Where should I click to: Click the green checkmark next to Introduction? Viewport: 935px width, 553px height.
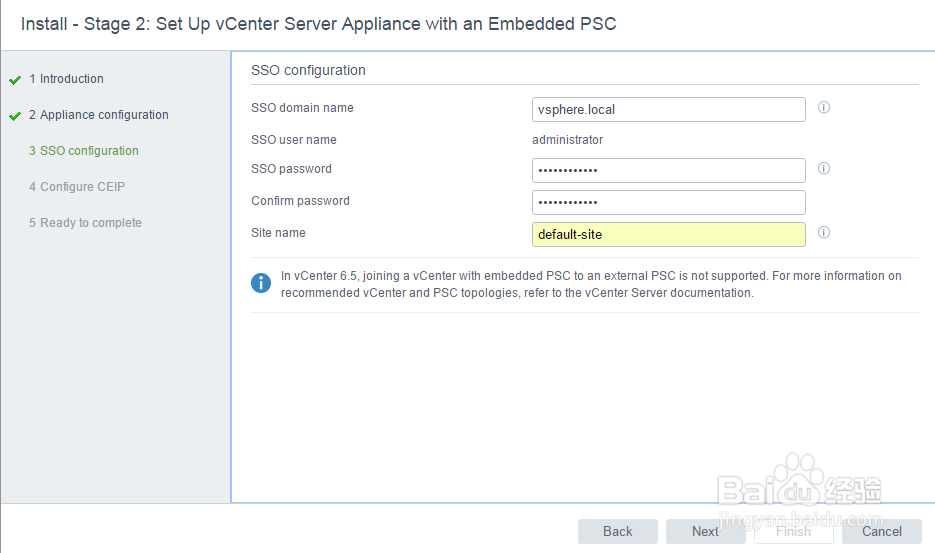tap(15, 80)
